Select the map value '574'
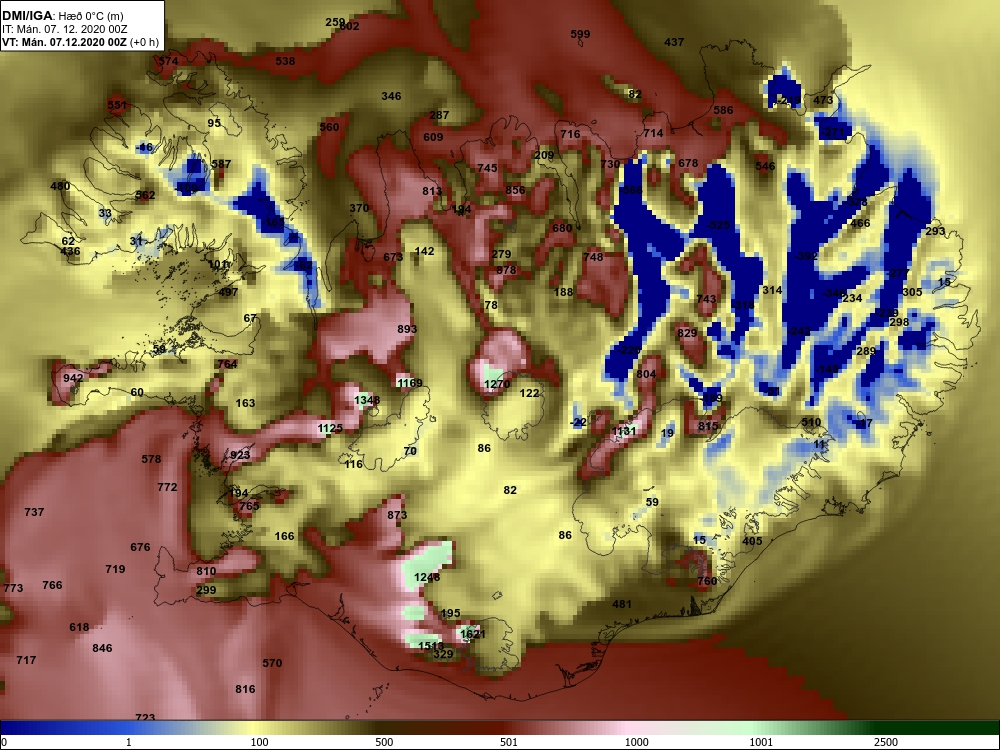The height and width of the screenshot is (750, 1000). point(168,61)
